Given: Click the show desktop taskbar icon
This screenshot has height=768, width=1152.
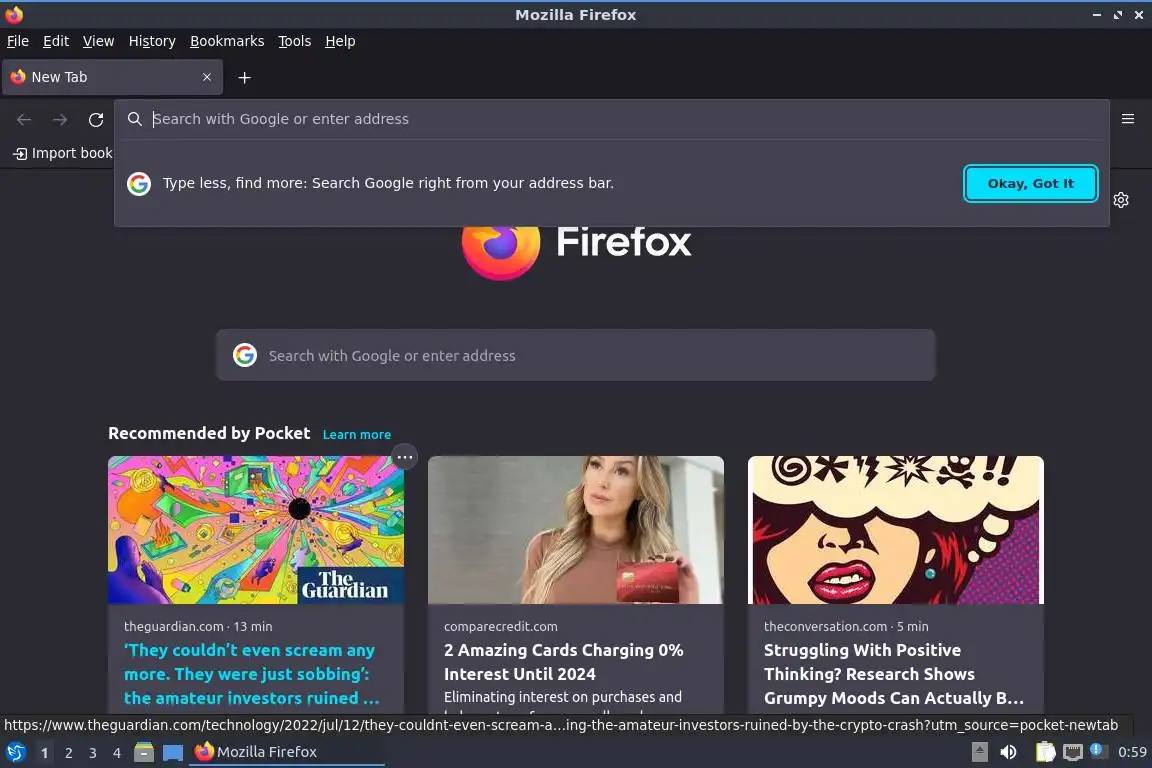Looking at the screenshot, I should tap(173, 753).
